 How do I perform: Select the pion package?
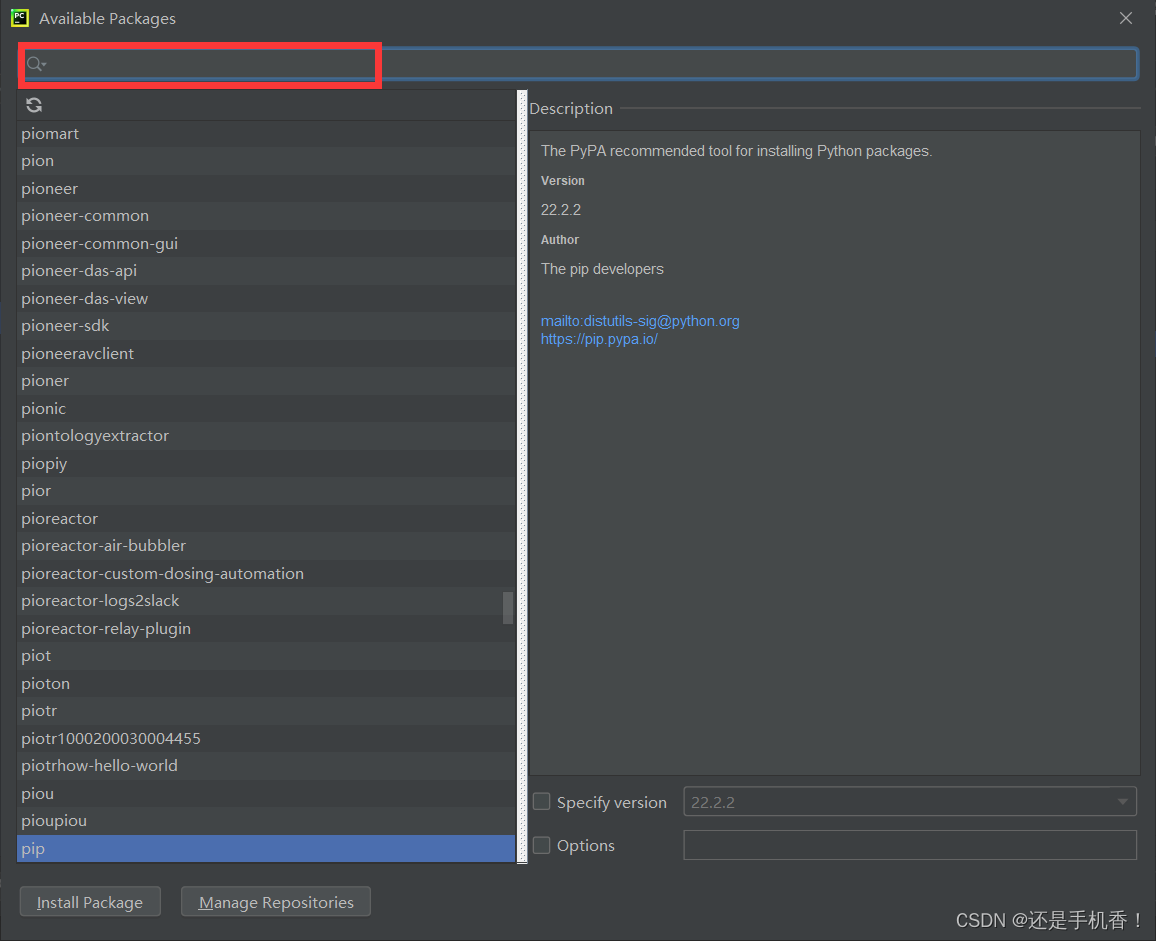(266, 161)
